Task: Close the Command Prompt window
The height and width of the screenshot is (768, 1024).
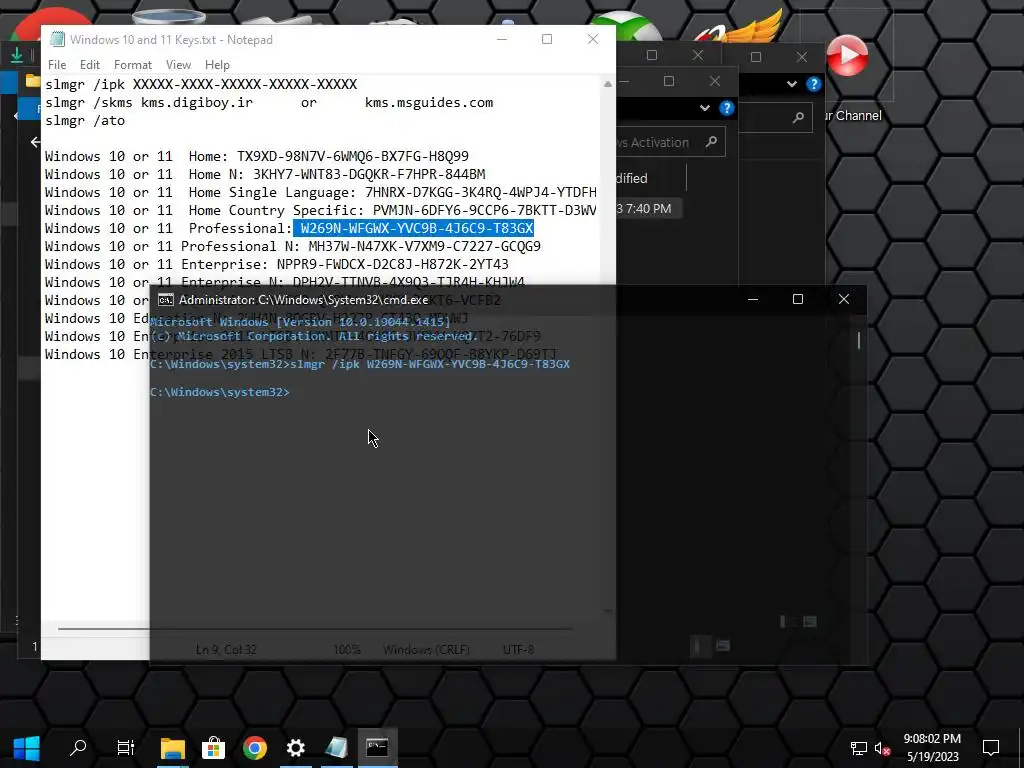Action: coord(844,299)
